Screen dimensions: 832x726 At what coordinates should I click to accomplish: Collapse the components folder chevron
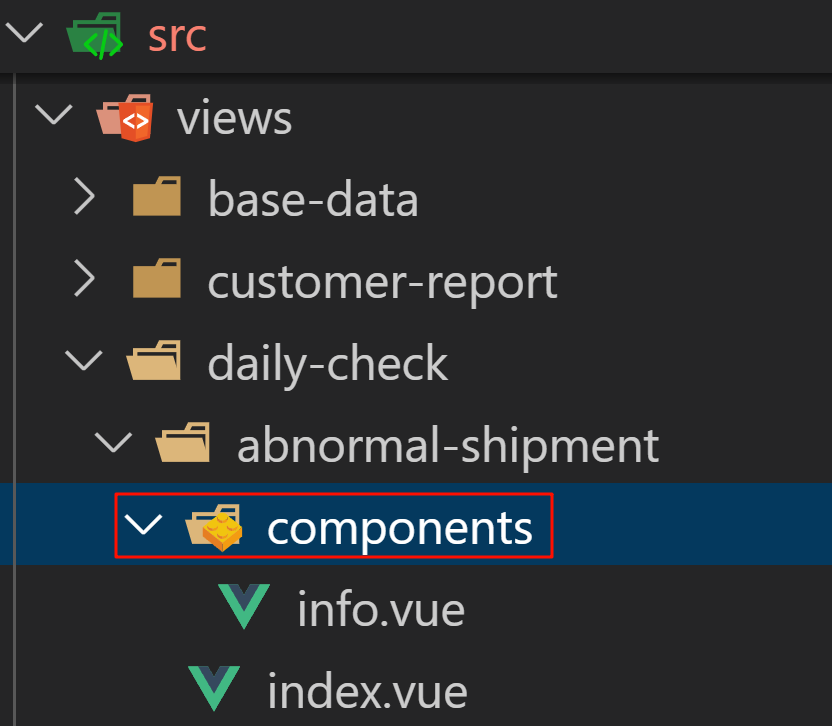click(143, 524)
